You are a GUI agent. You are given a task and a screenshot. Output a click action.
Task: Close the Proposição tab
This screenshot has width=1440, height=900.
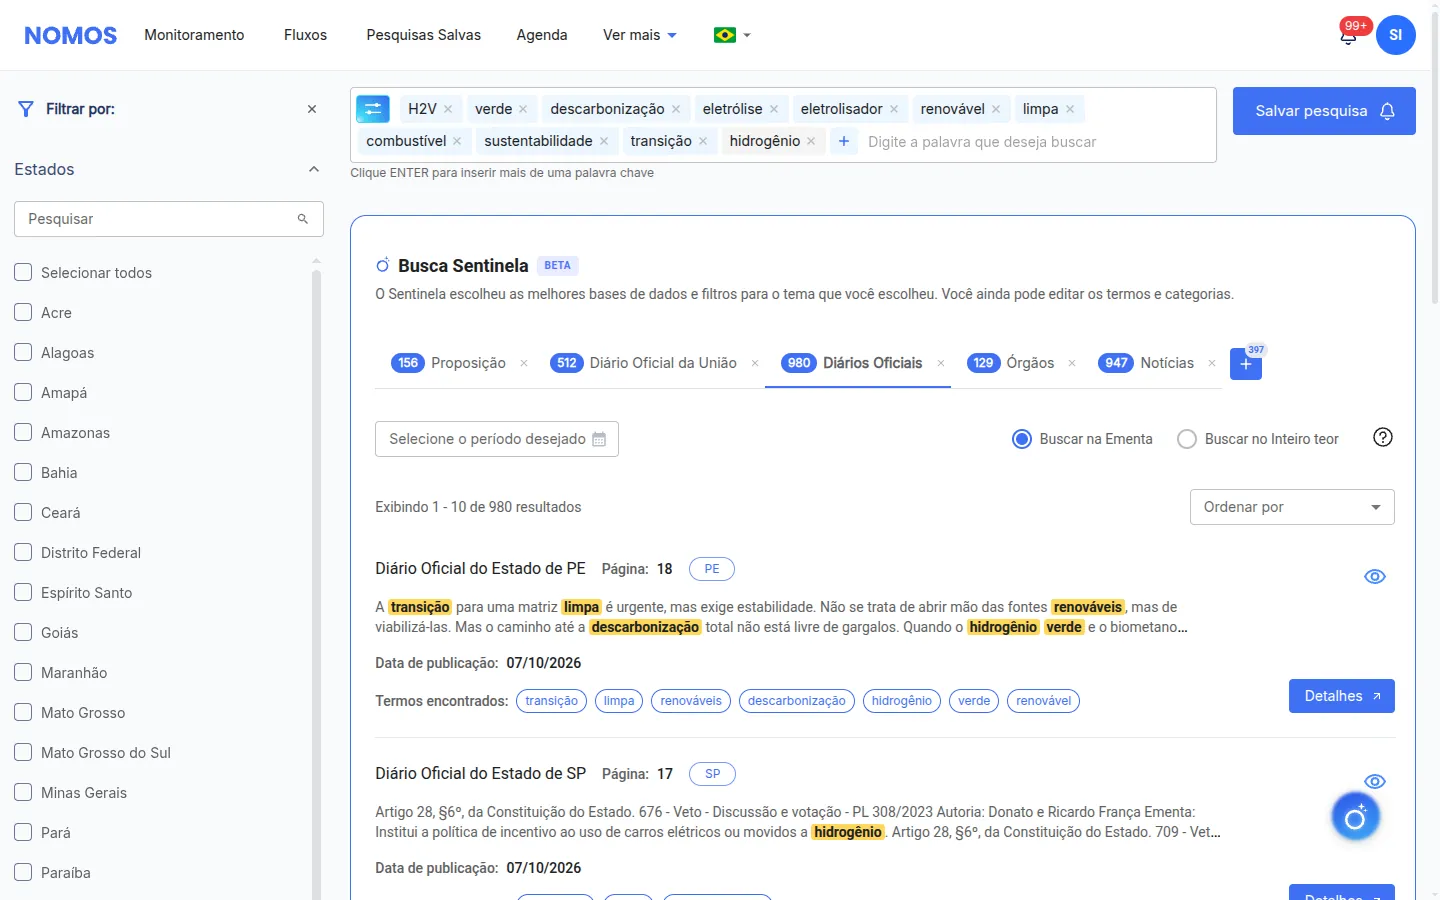[x=524, y=363]
